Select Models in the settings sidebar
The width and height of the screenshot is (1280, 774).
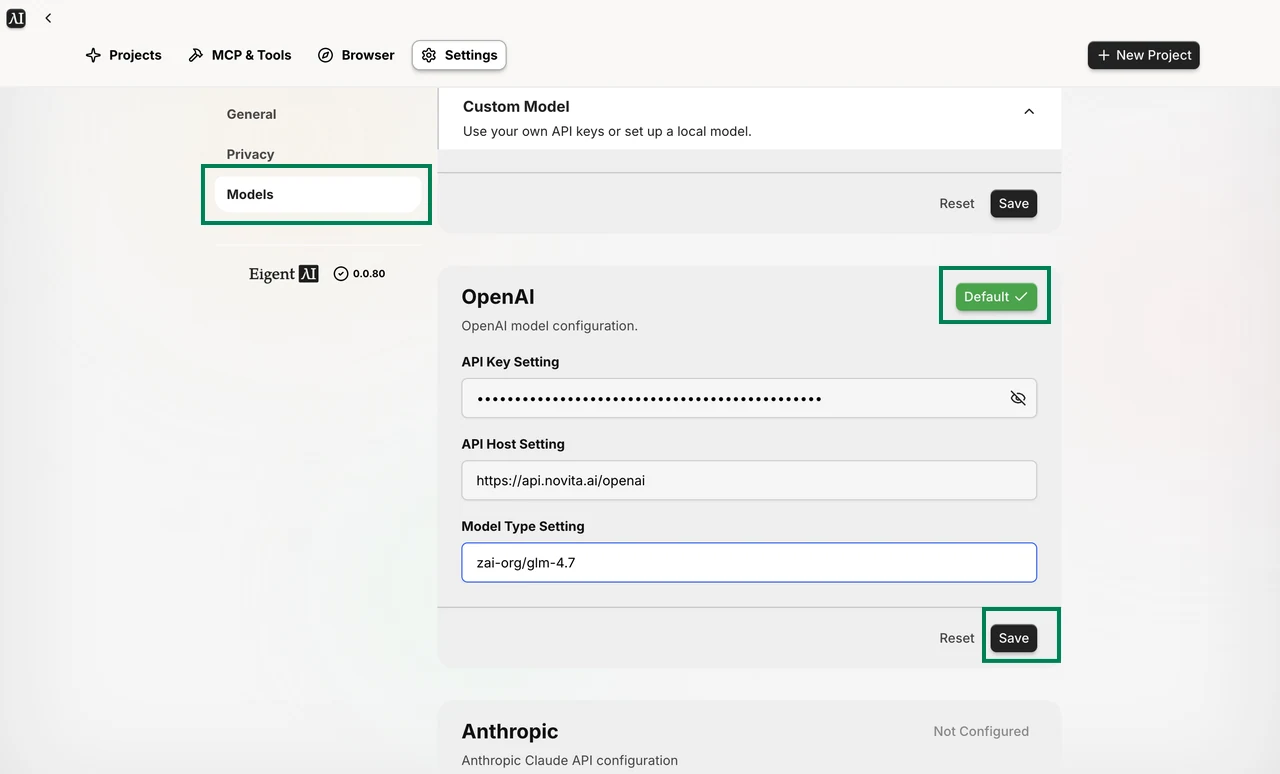point(318,194)
